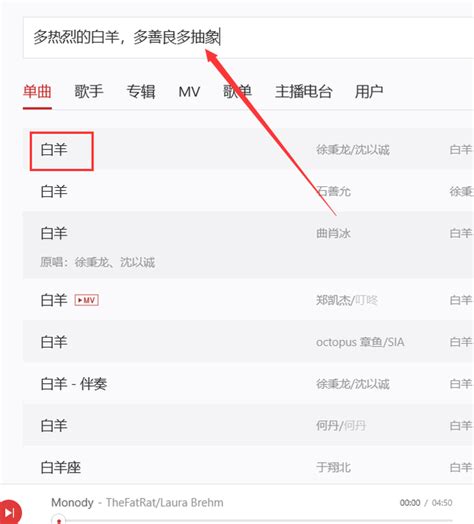Screen dimensions: 474x524
Task: Open the artist 曲肖冰
Action: point(333,233)
